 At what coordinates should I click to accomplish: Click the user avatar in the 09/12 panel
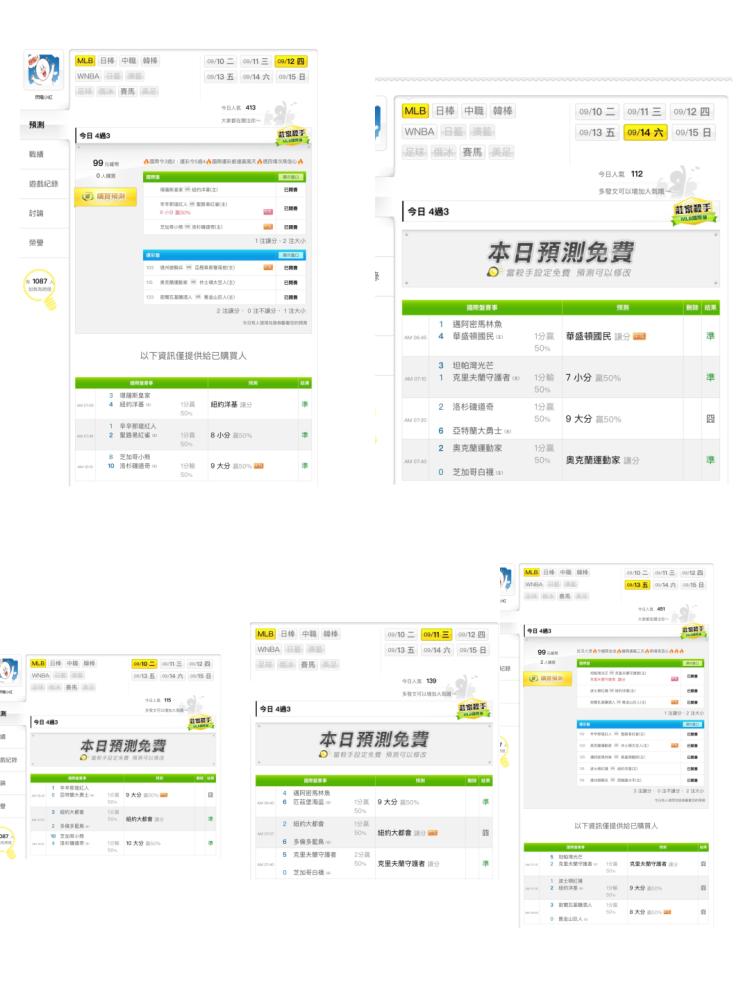44,70
